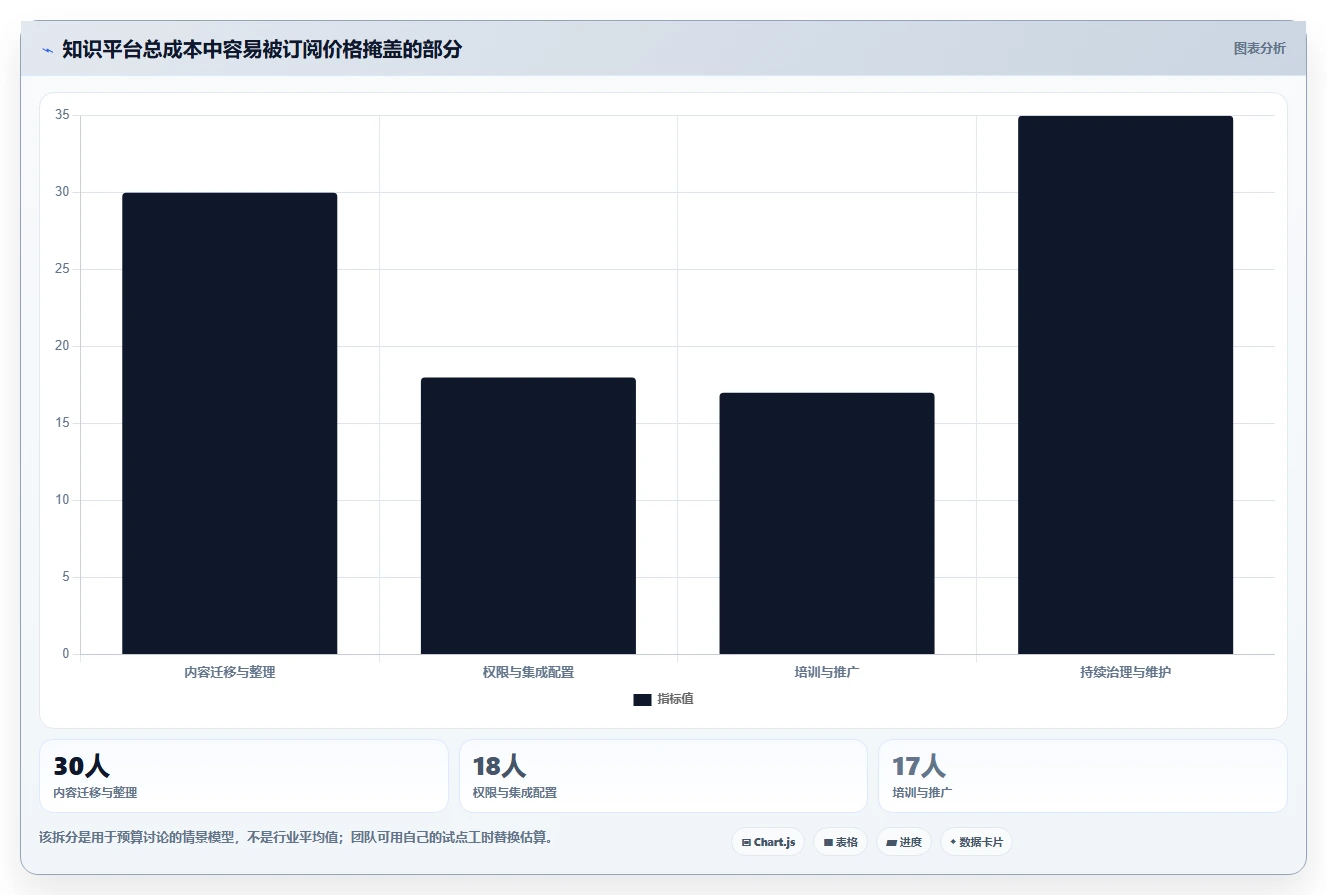Toggle the 指标值 legend swatch
This screenshot has height=895, width=1327.
[x=642, y=700]
